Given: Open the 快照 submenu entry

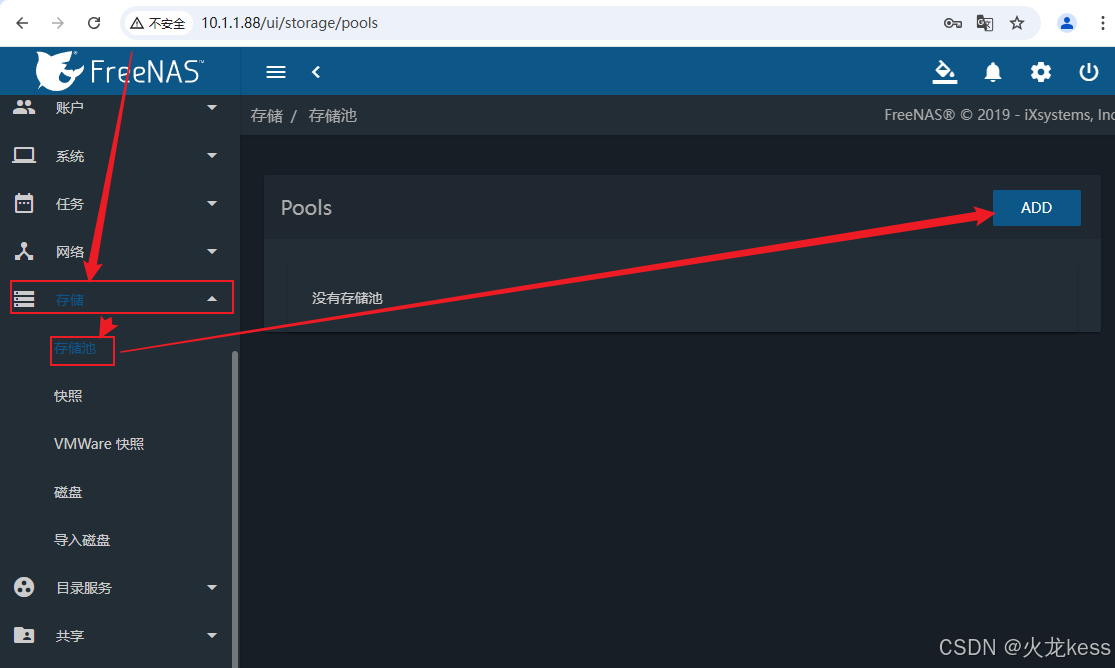Looking at the screenshot, I should pyautogui.click(x=68, y=396).
